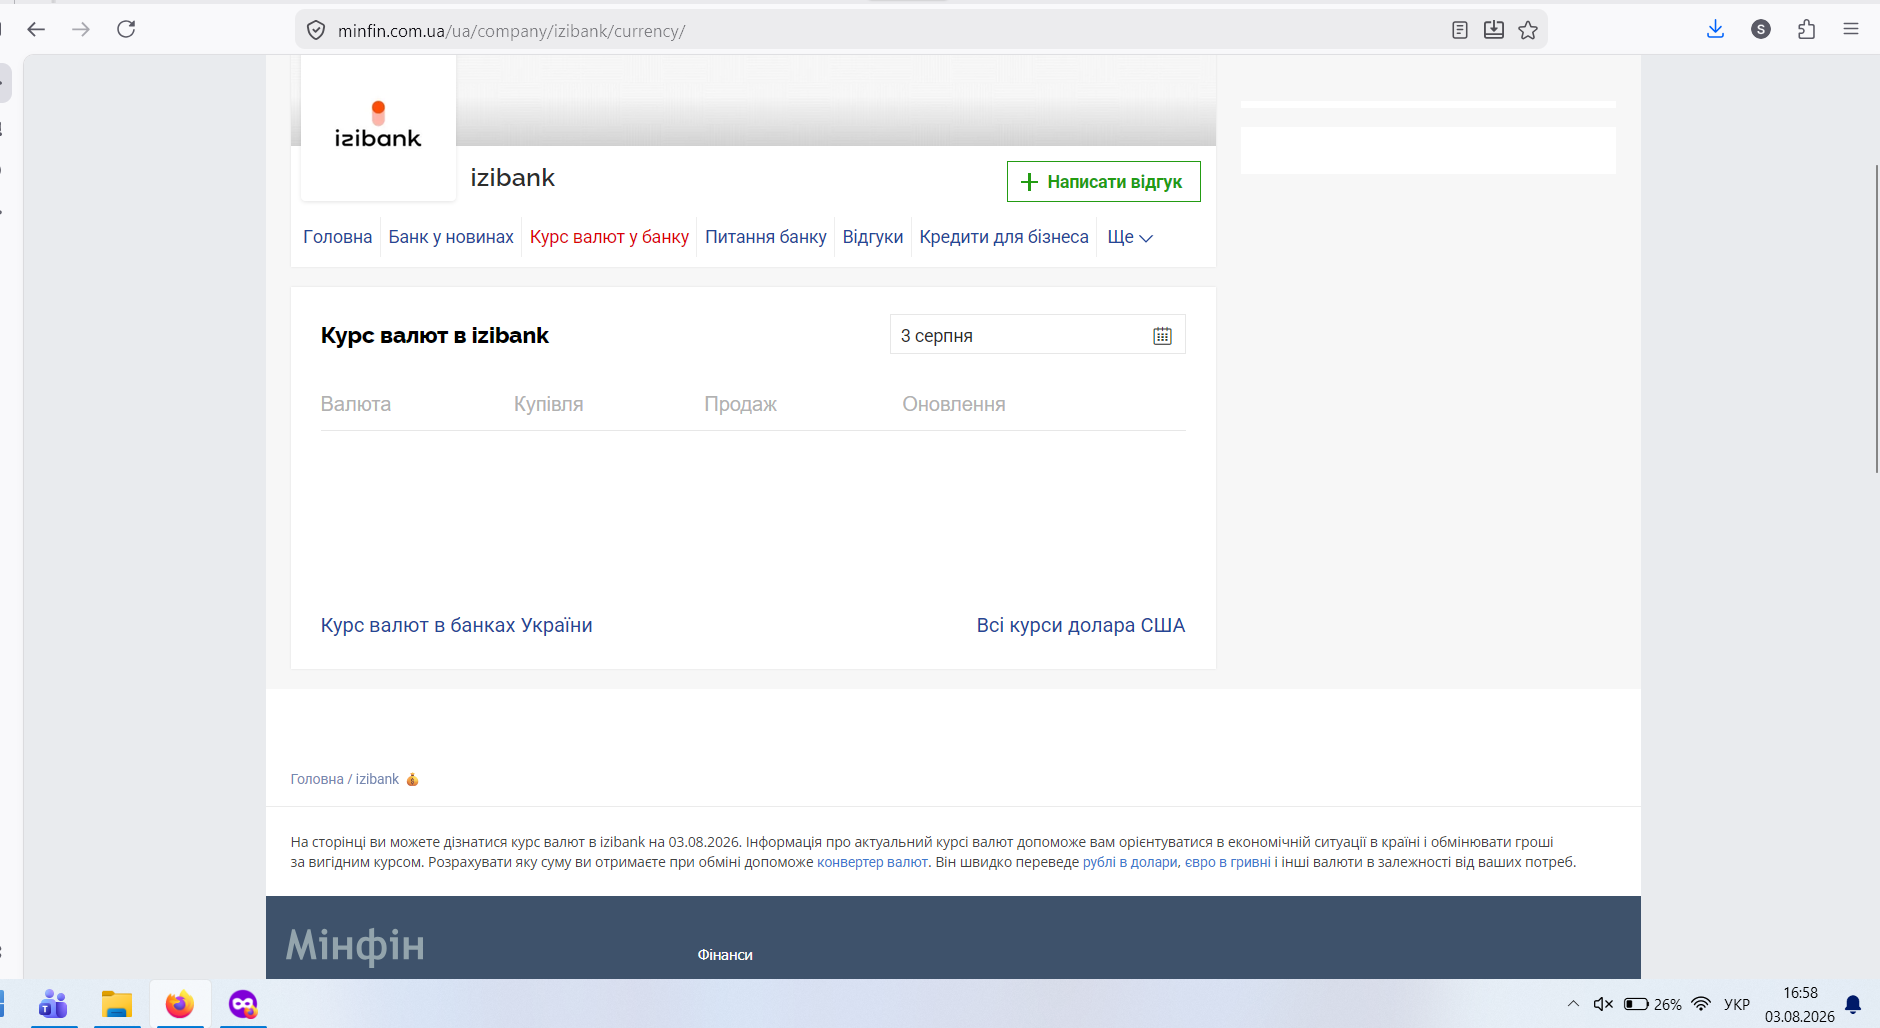Click the Написати відгук button
The image size is (1880, 1028).
point(1103,182)
